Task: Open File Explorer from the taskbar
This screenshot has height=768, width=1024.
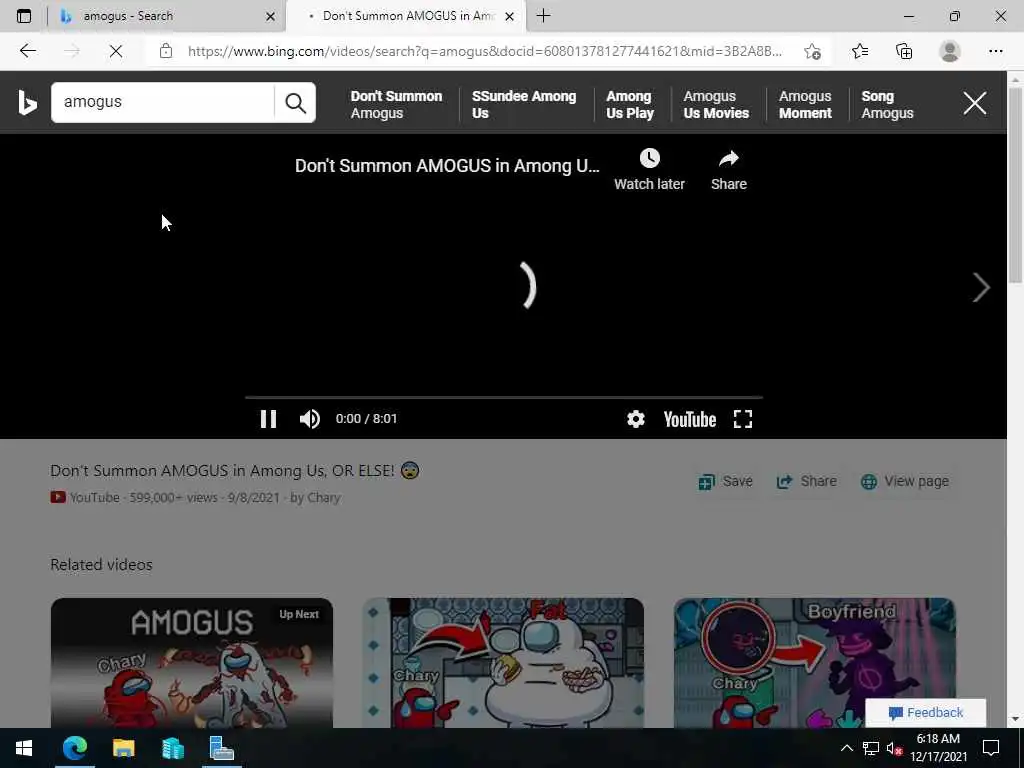Action: pyautogui.click(x=123, y=748)
